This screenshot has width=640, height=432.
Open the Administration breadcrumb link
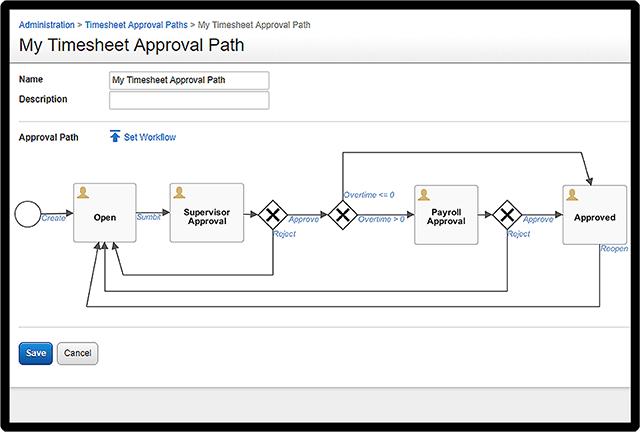coord(47,25)
